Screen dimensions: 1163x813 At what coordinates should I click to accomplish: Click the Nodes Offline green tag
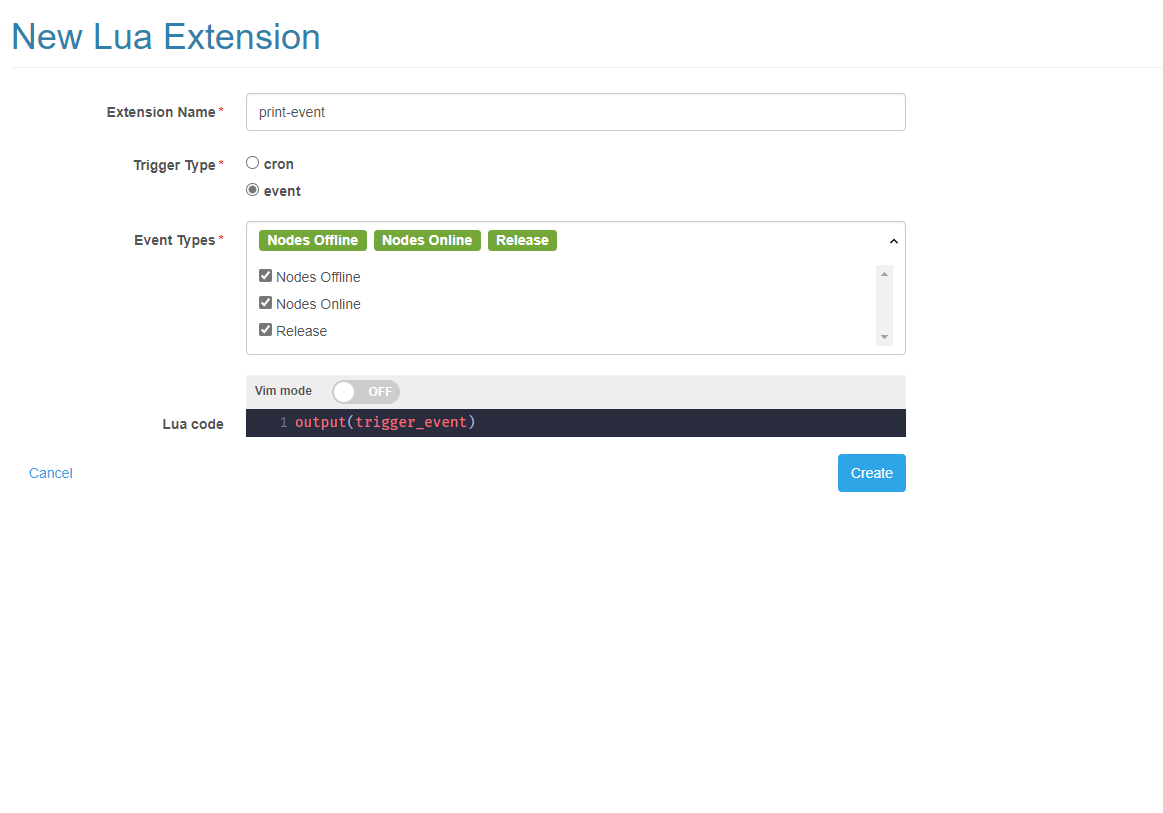pyautogui.click(x=312, y=240)
